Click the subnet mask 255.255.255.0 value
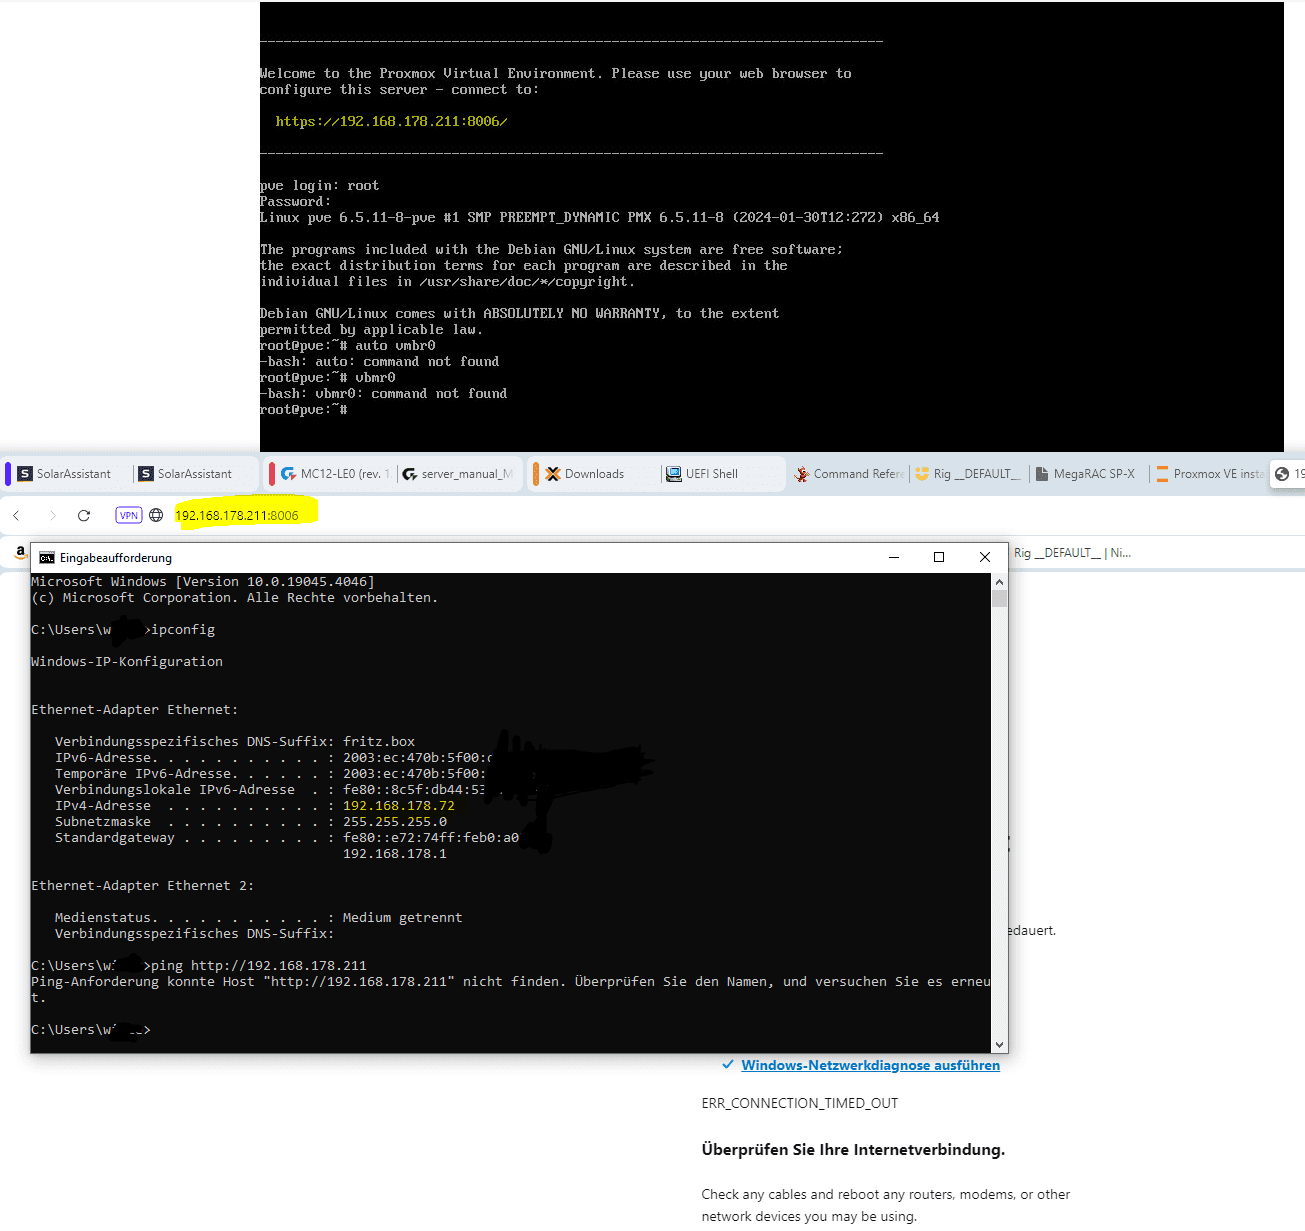This screenshot has width=1305, height=1231. (395, 822)
